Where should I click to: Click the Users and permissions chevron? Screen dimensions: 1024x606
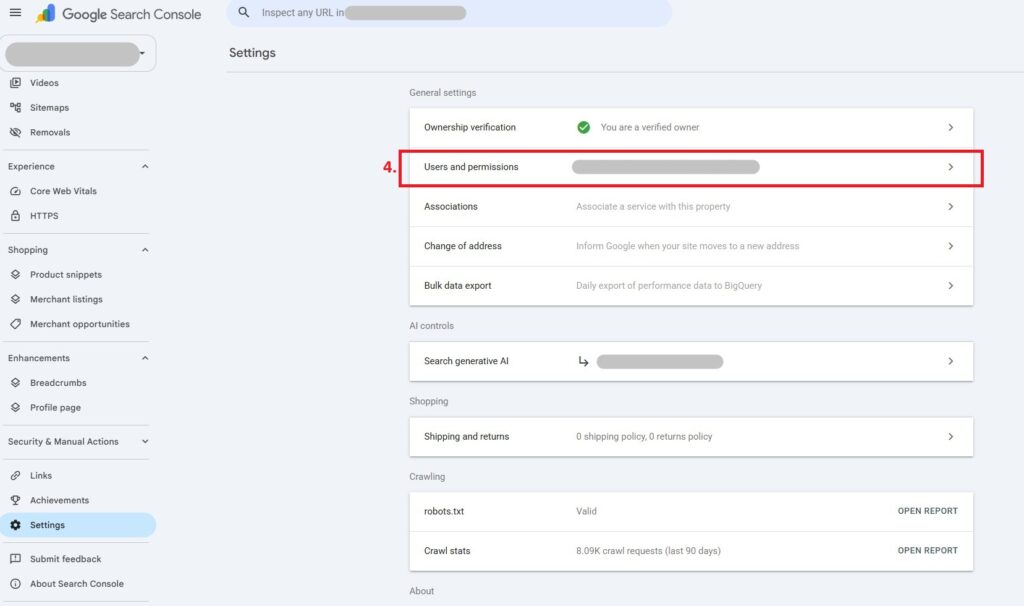point(951,167)
